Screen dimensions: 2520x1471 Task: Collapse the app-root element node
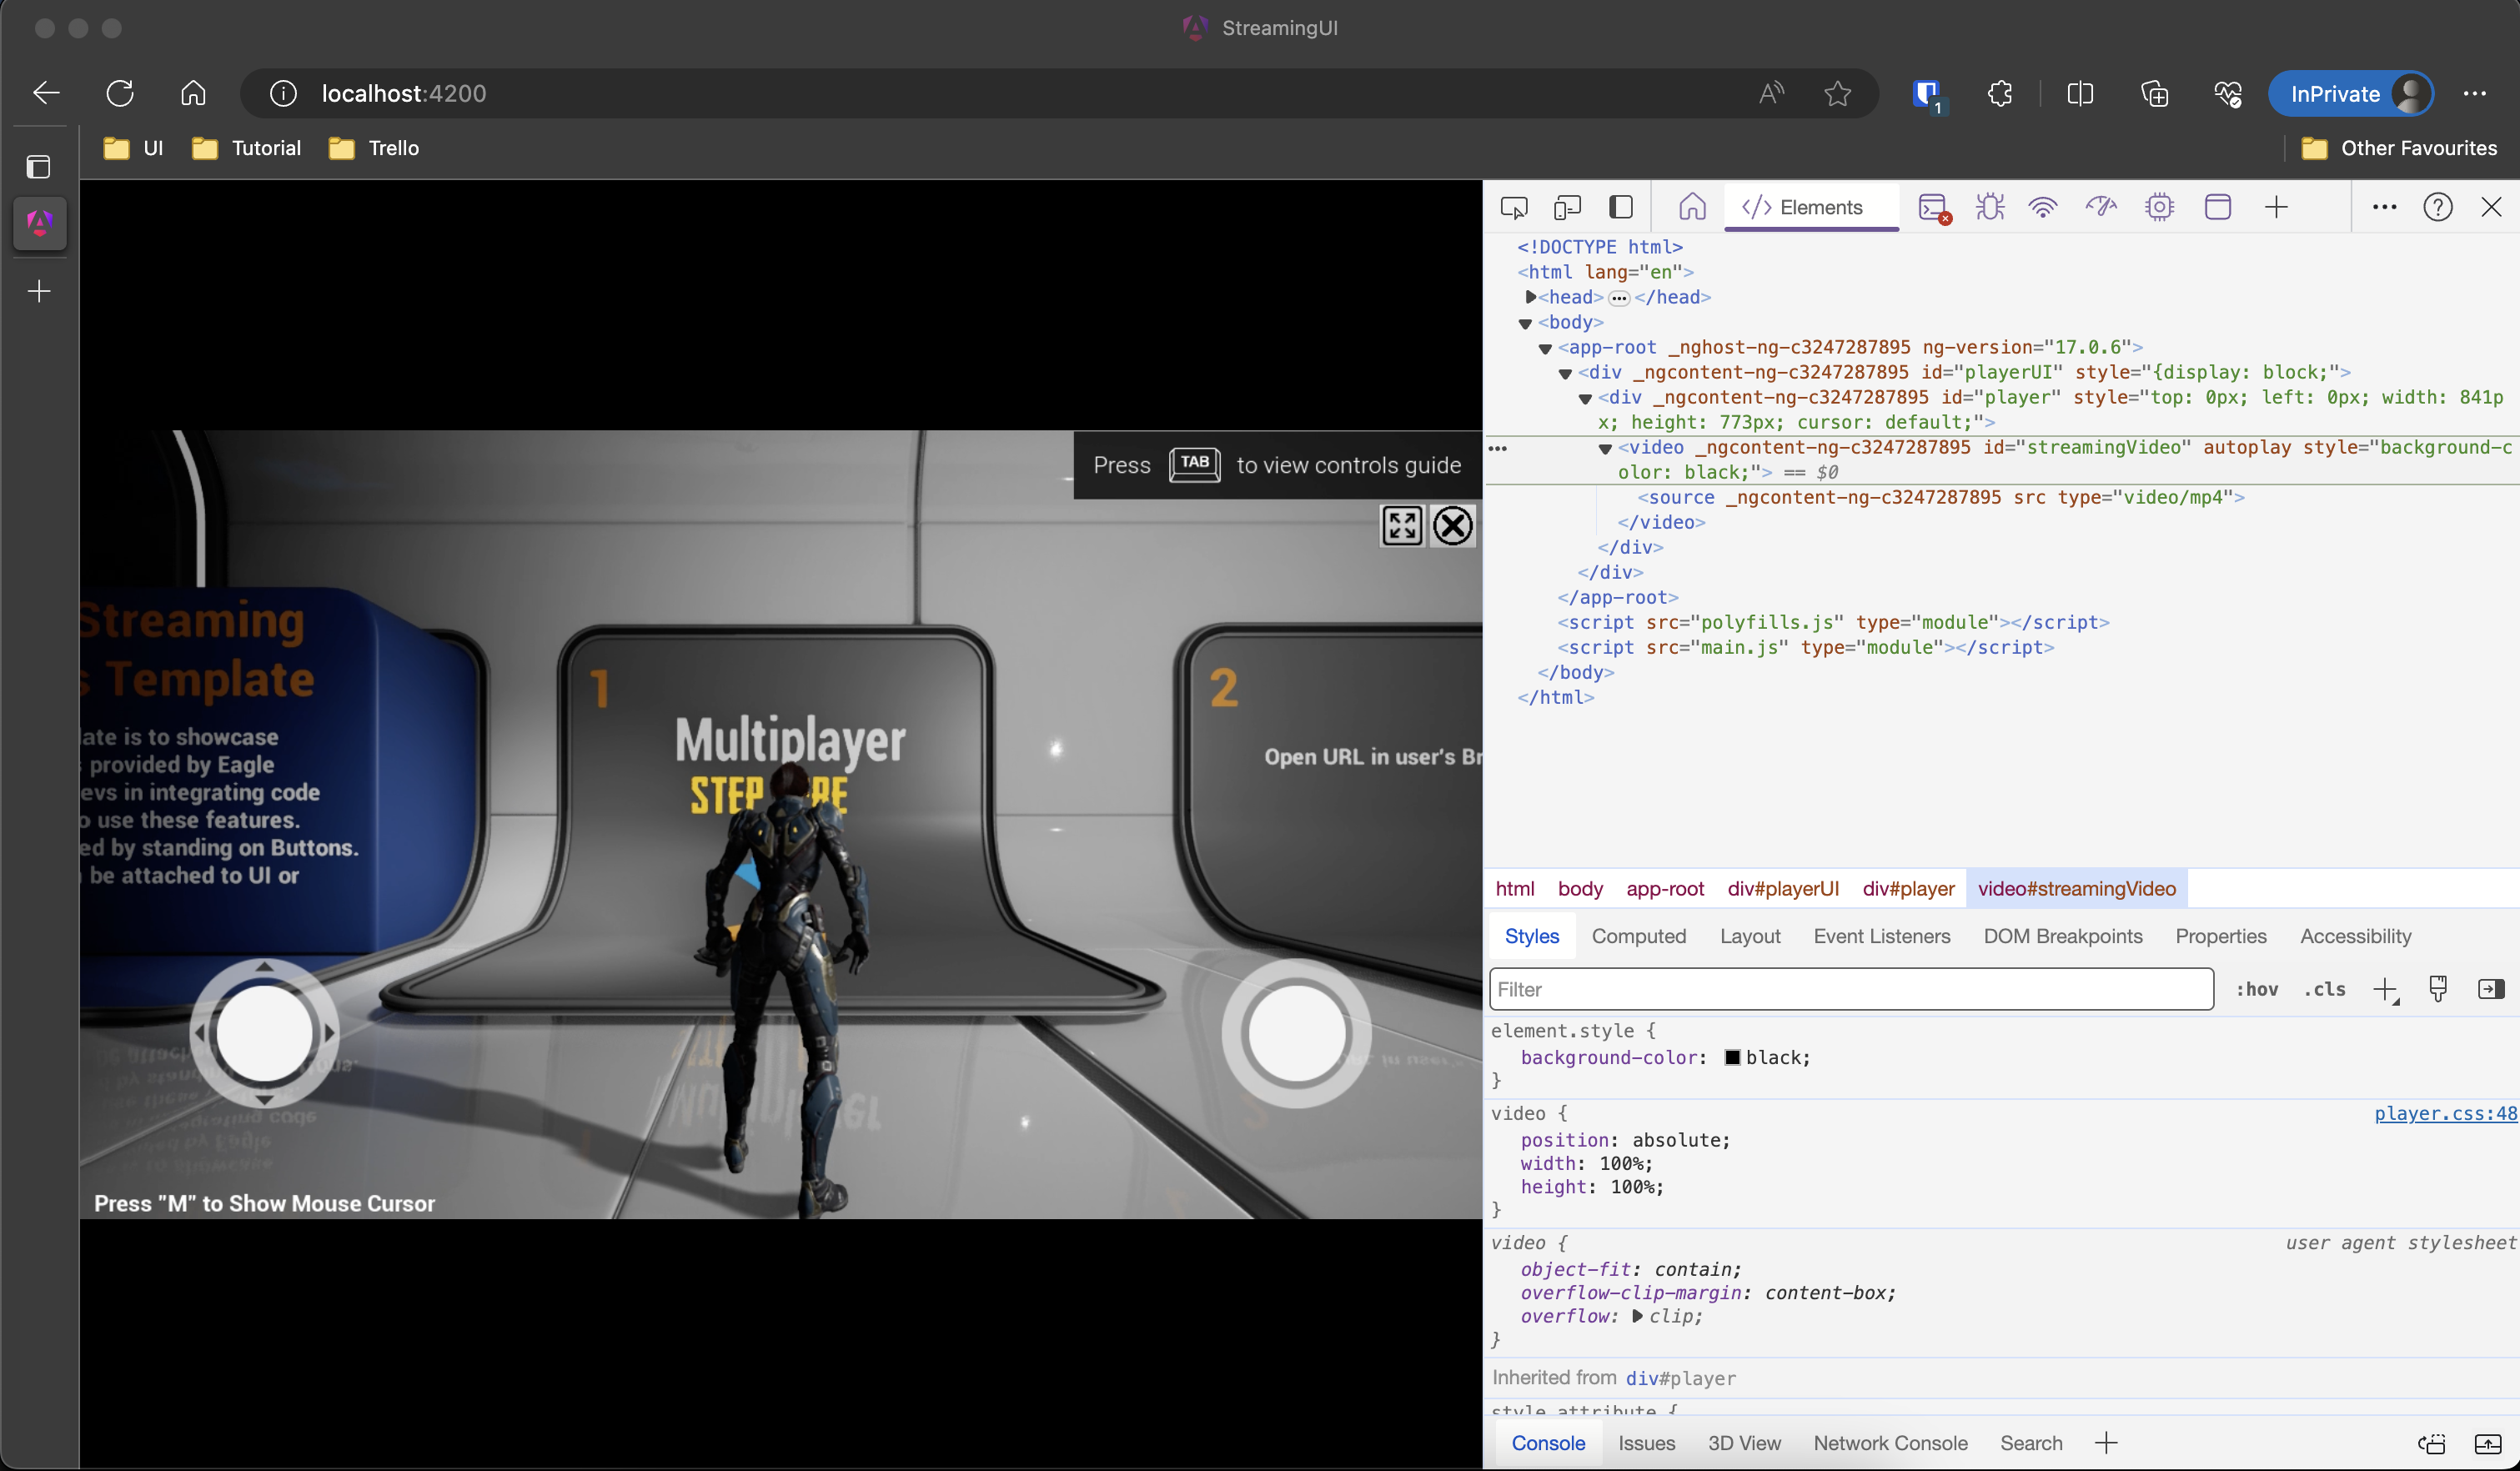coord(1545,348)
